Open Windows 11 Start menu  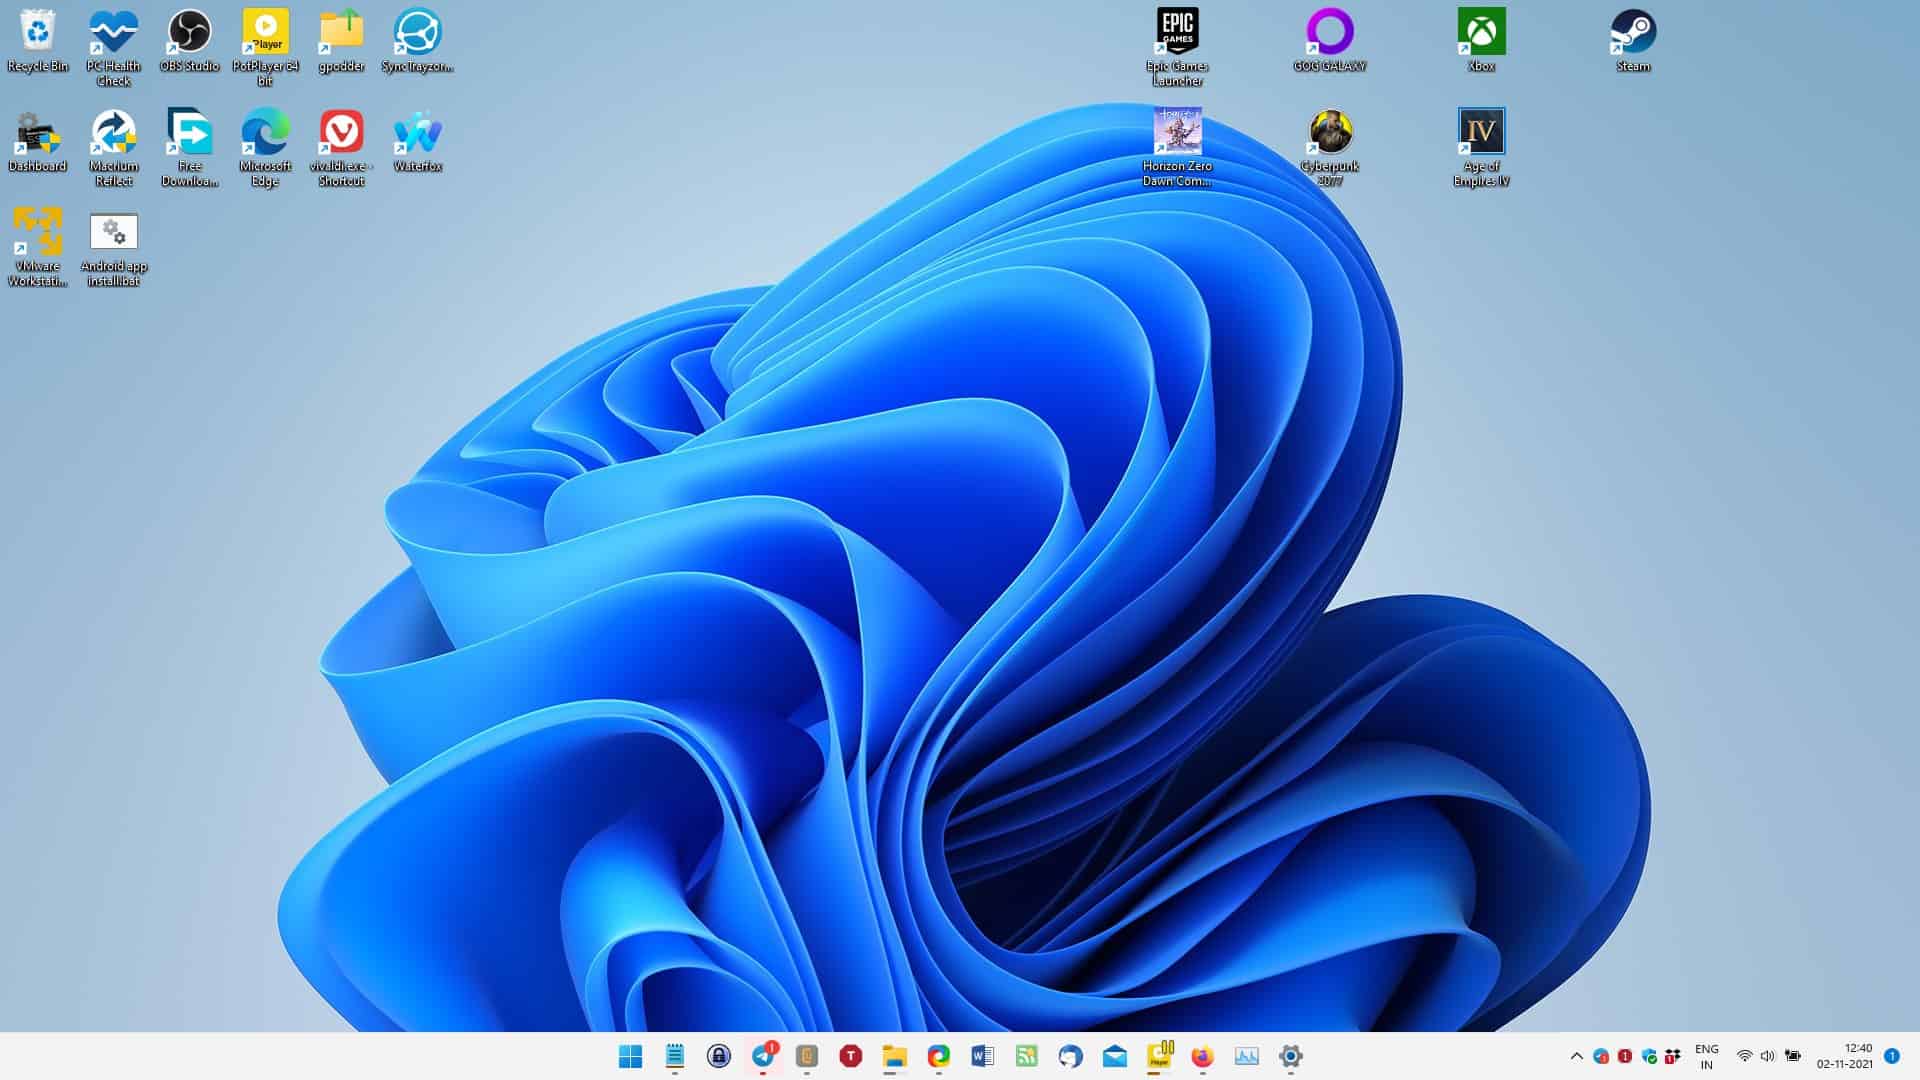[629, 1055]
